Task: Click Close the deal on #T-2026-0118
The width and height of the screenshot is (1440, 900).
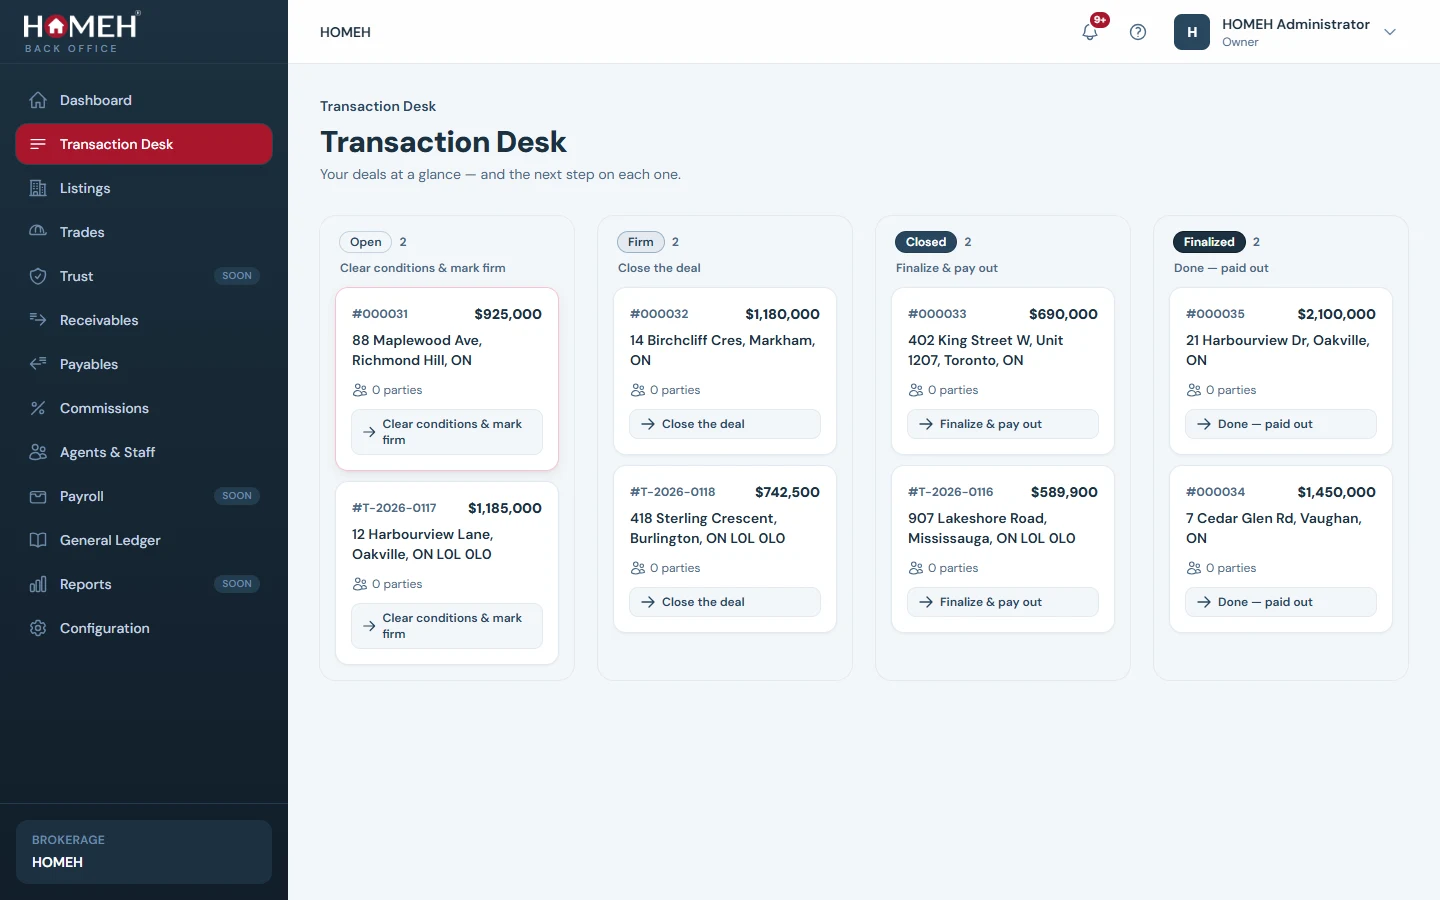Action: [725, 602]
